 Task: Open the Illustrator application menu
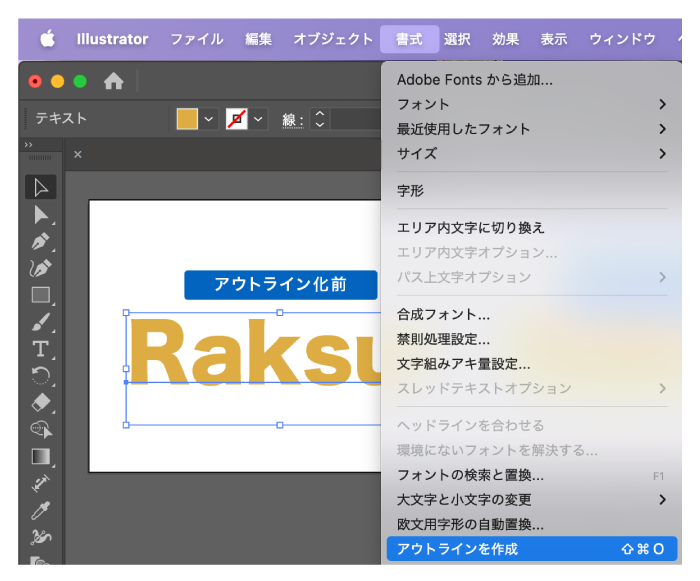[x=112, y=39]
